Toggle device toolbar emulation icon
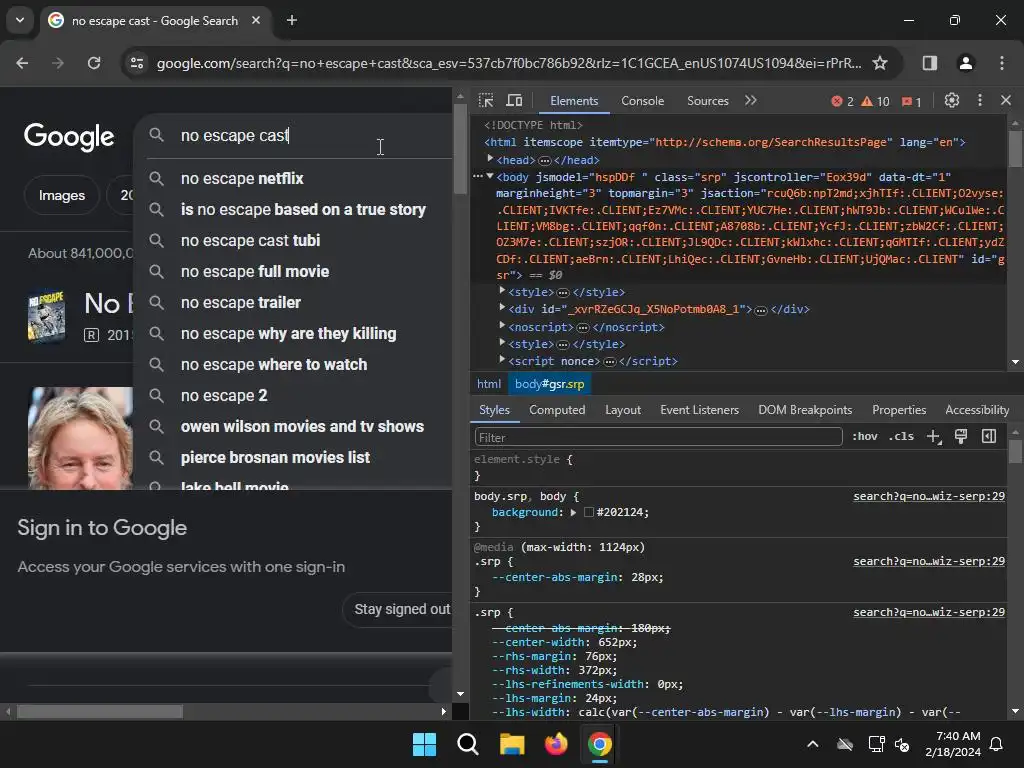The image size is (1024, 768). pyautogui.click(x=515, y=101)
